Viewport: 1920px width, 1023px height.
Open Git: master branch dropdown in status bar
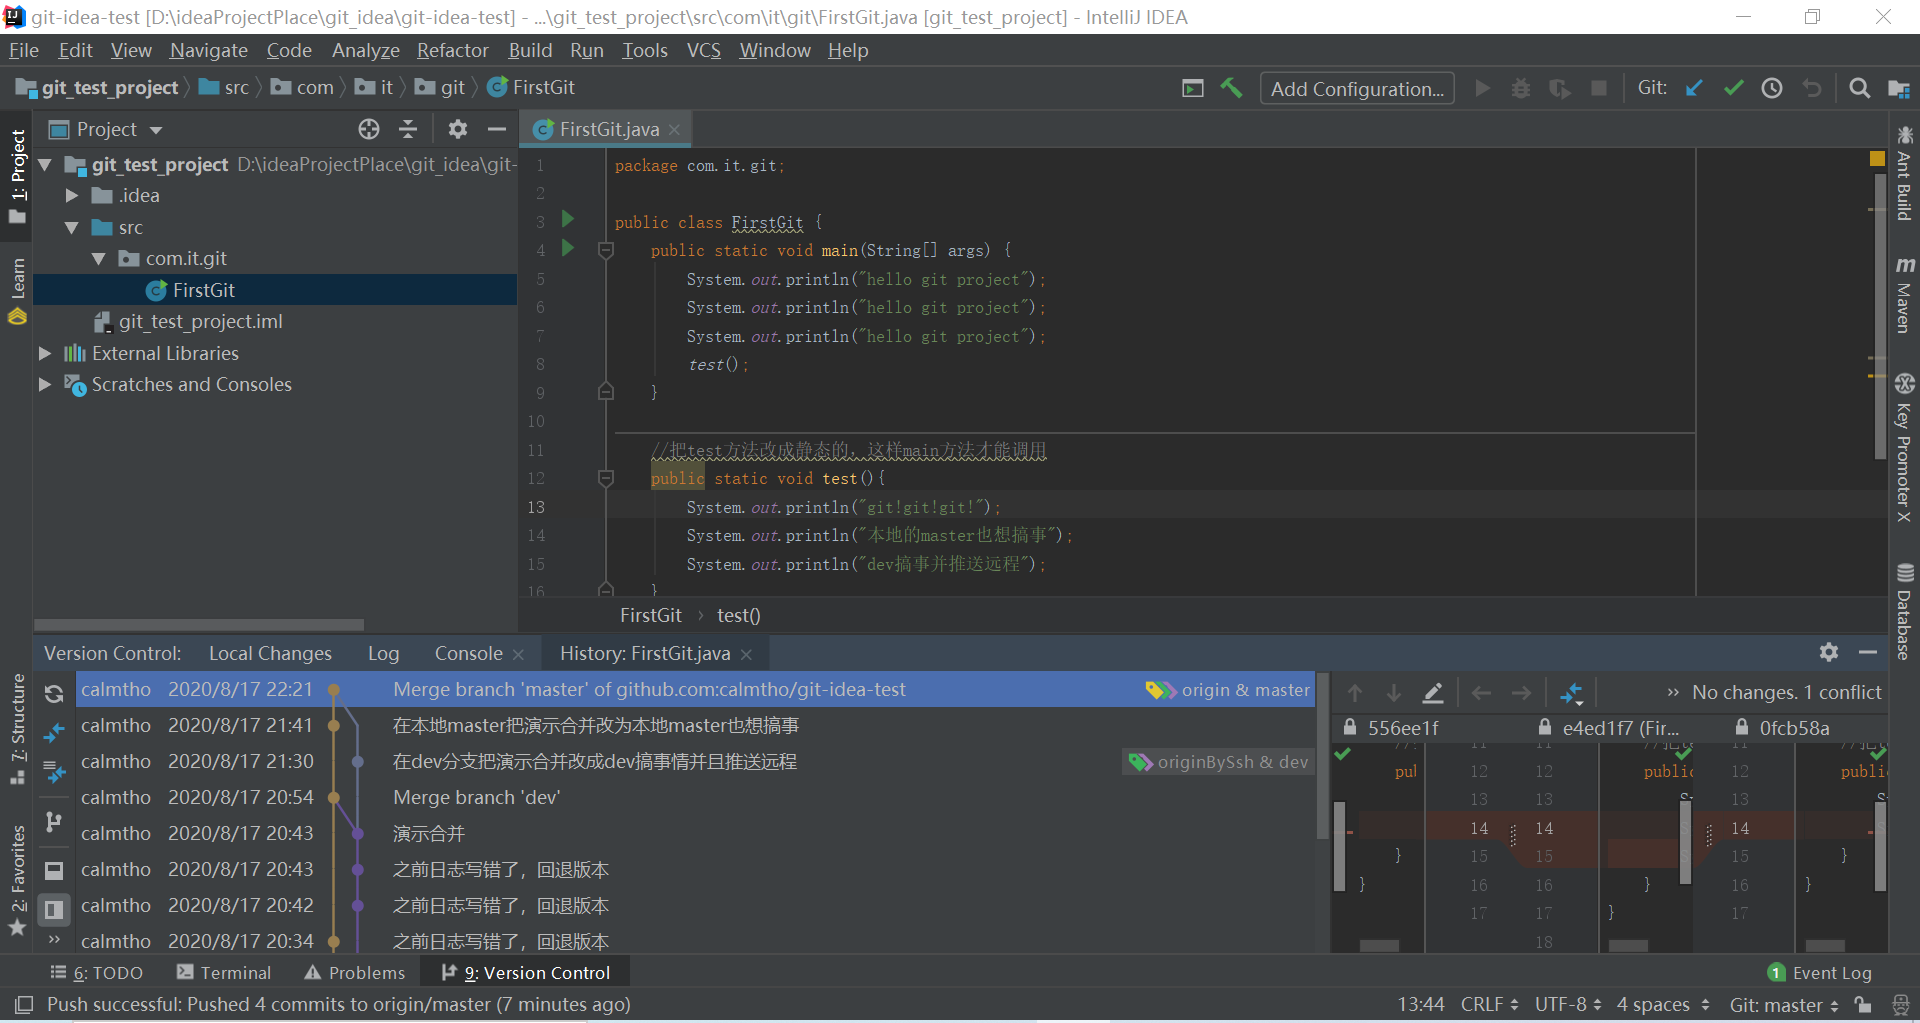1784,1004
